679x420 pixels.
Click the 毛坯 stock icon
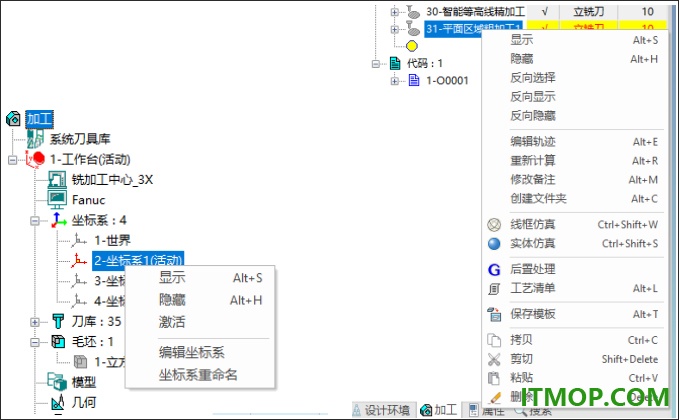pos(58,342)
